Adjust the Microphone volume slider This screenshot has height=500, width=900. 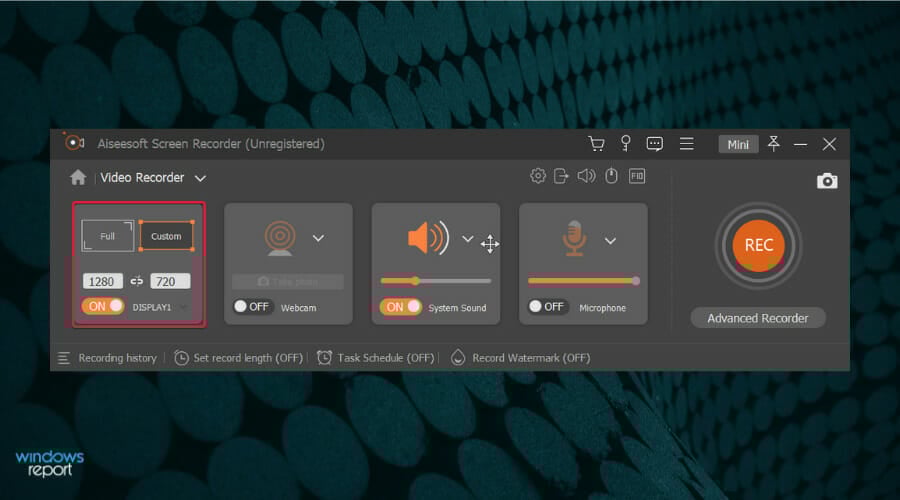[x=583, y=281]
